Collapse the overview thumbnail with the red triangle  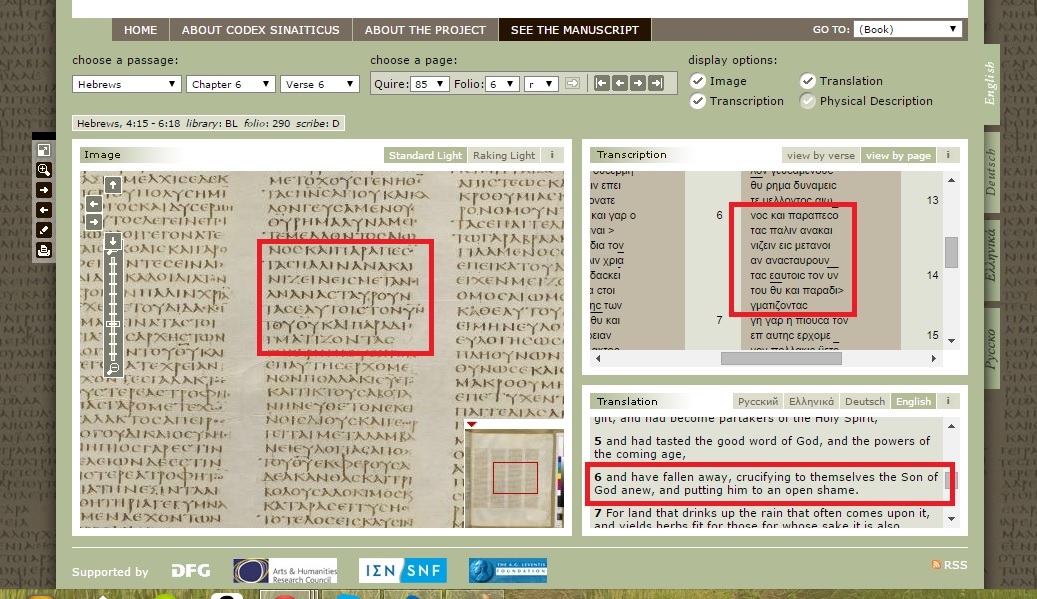[x=472, y=424]
